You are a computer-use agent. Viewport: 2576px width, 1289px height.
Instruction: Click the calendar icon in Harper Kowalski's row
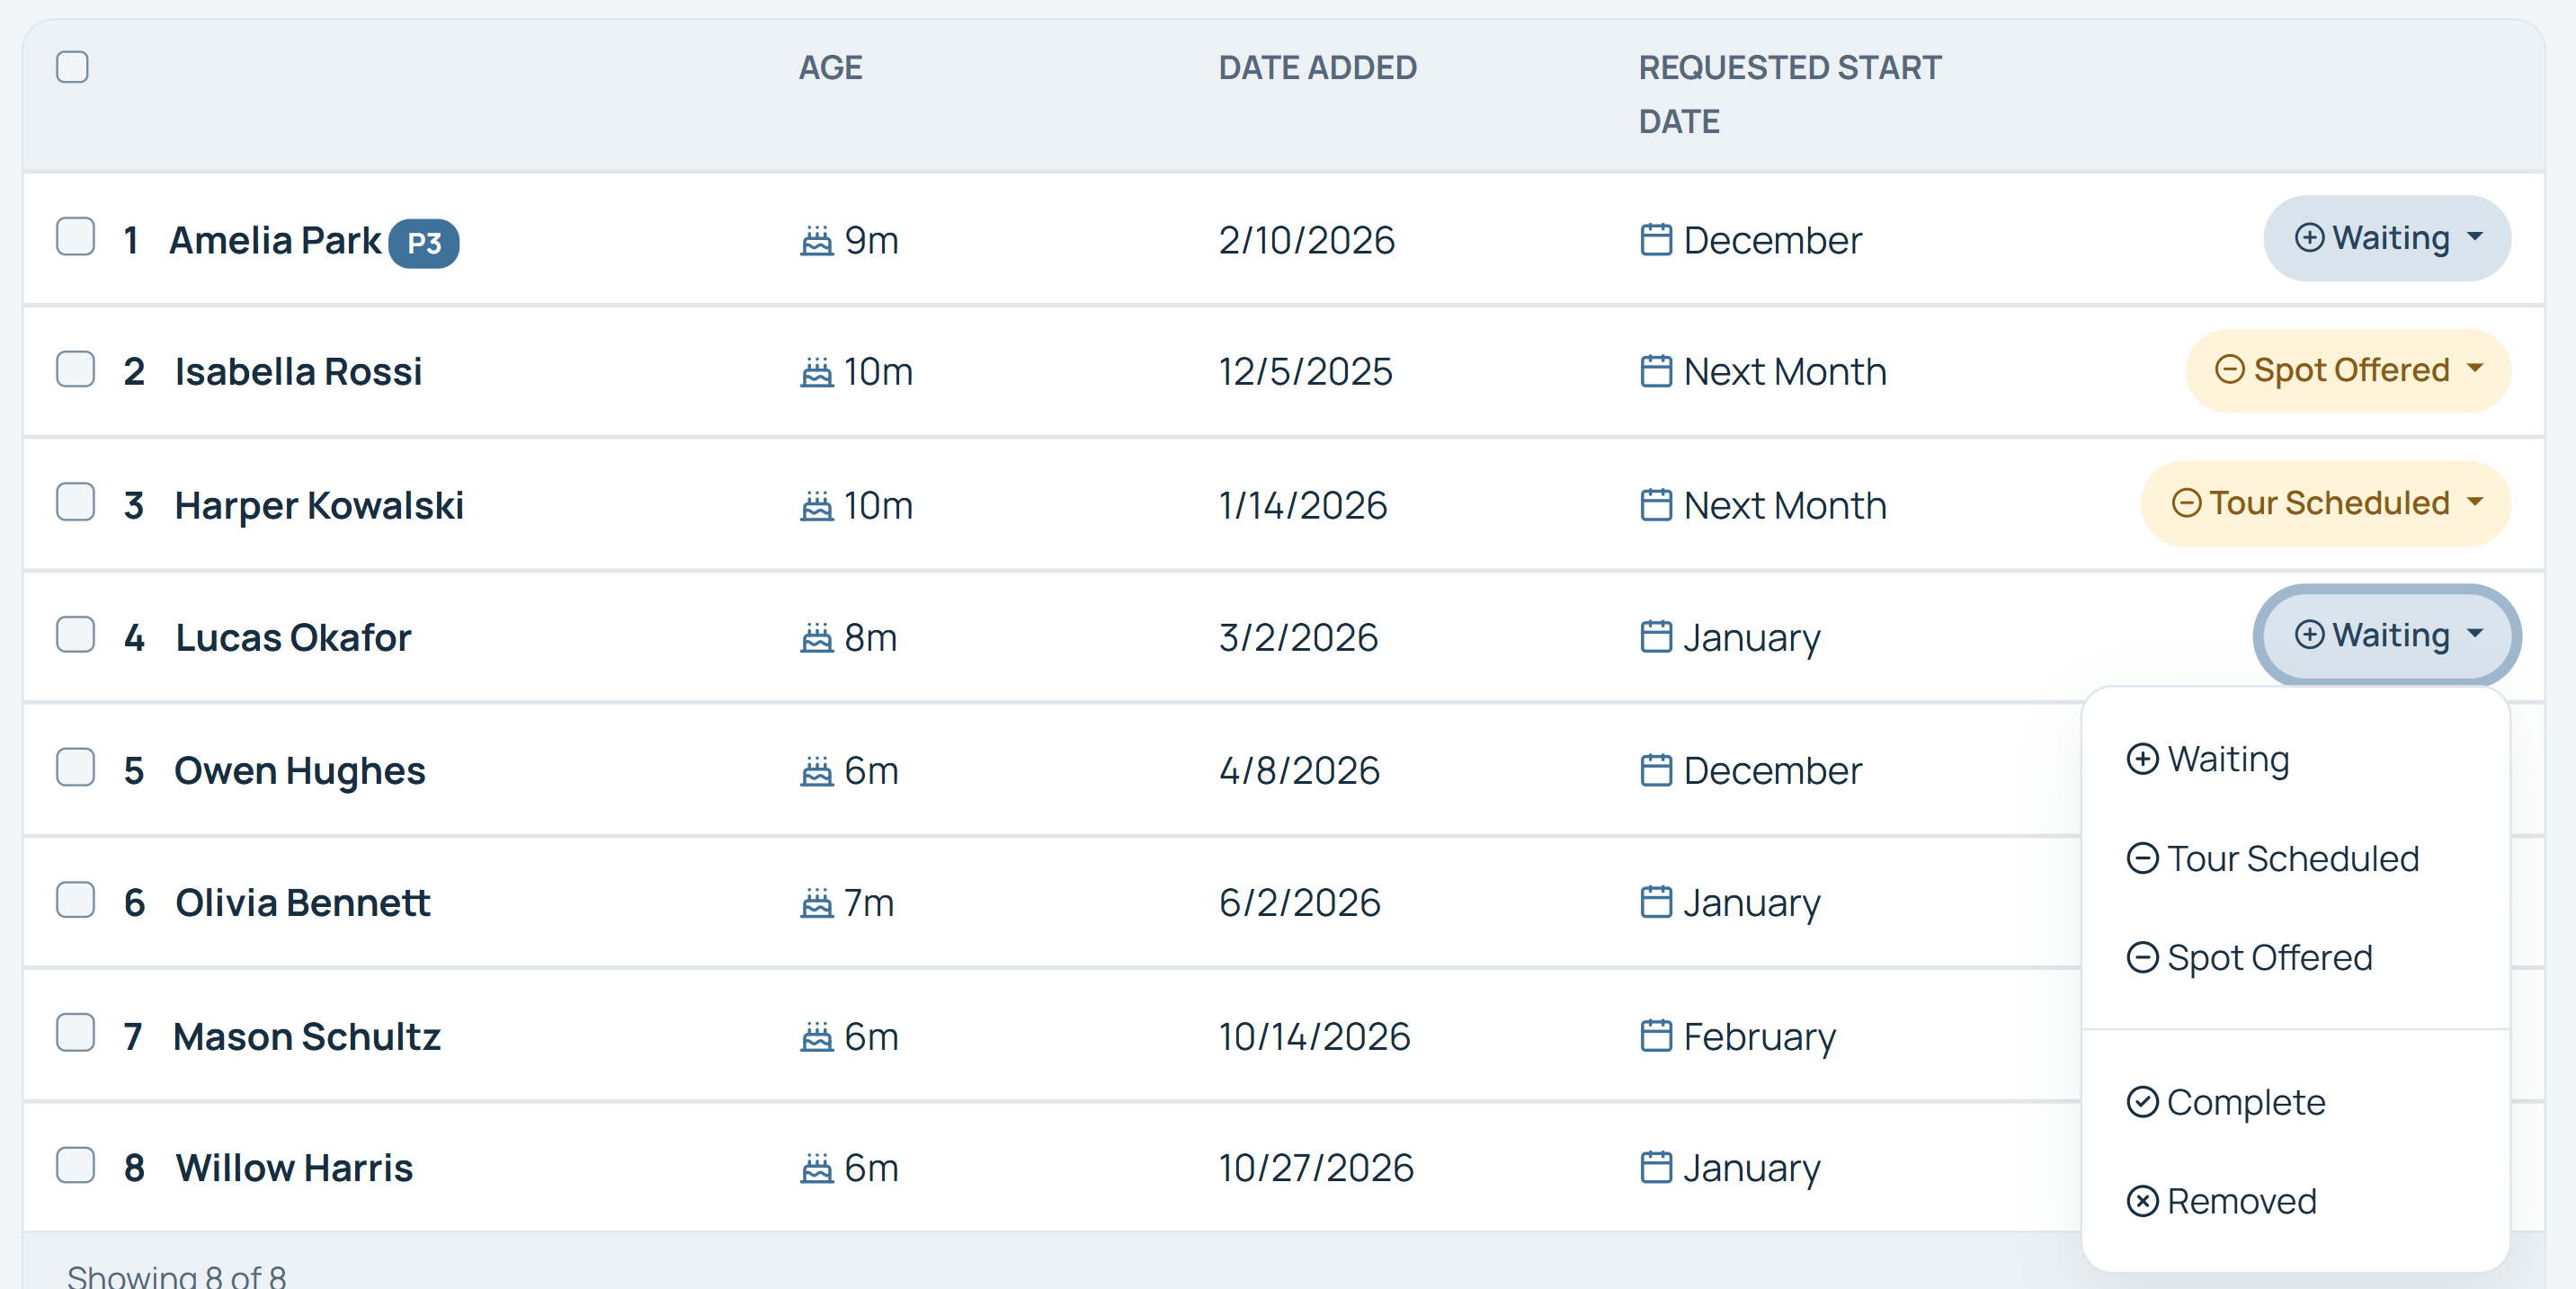[x=1656, y=505]
